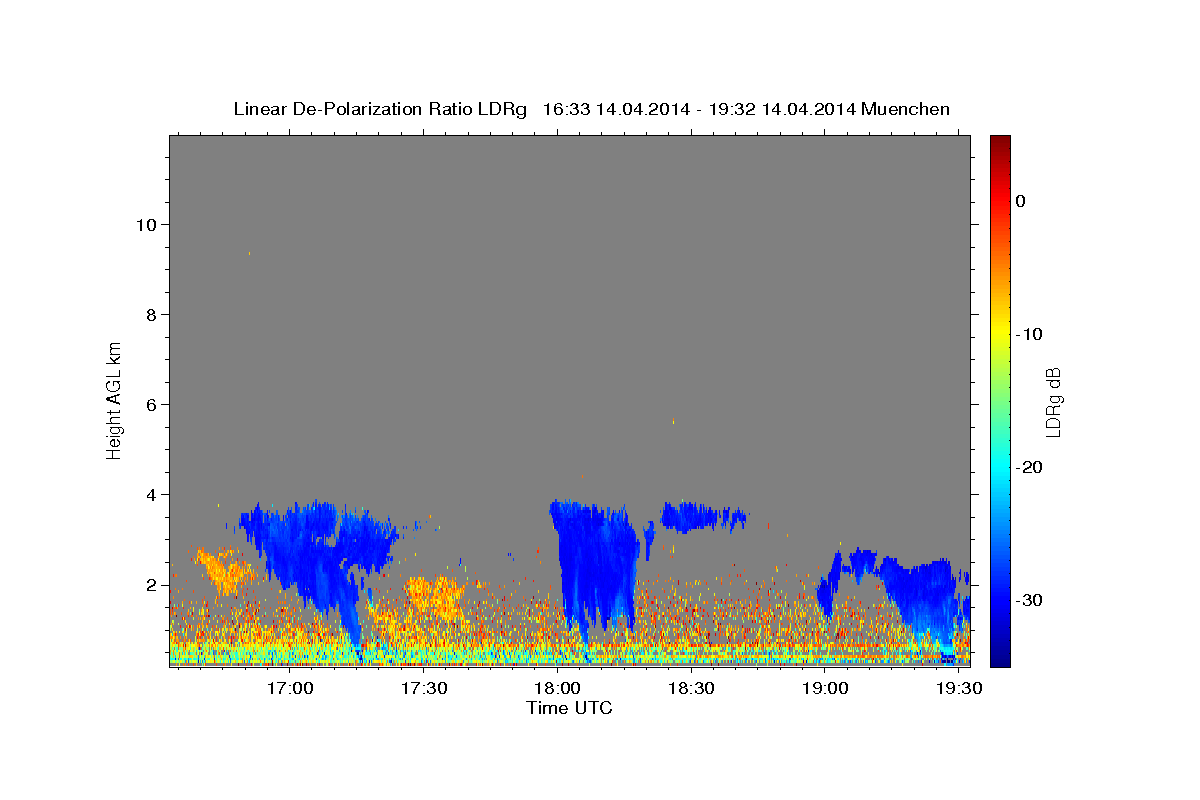Screen dimensions: 1200x800
Task: Click the height tick label 10
Action: coord(146,224)
